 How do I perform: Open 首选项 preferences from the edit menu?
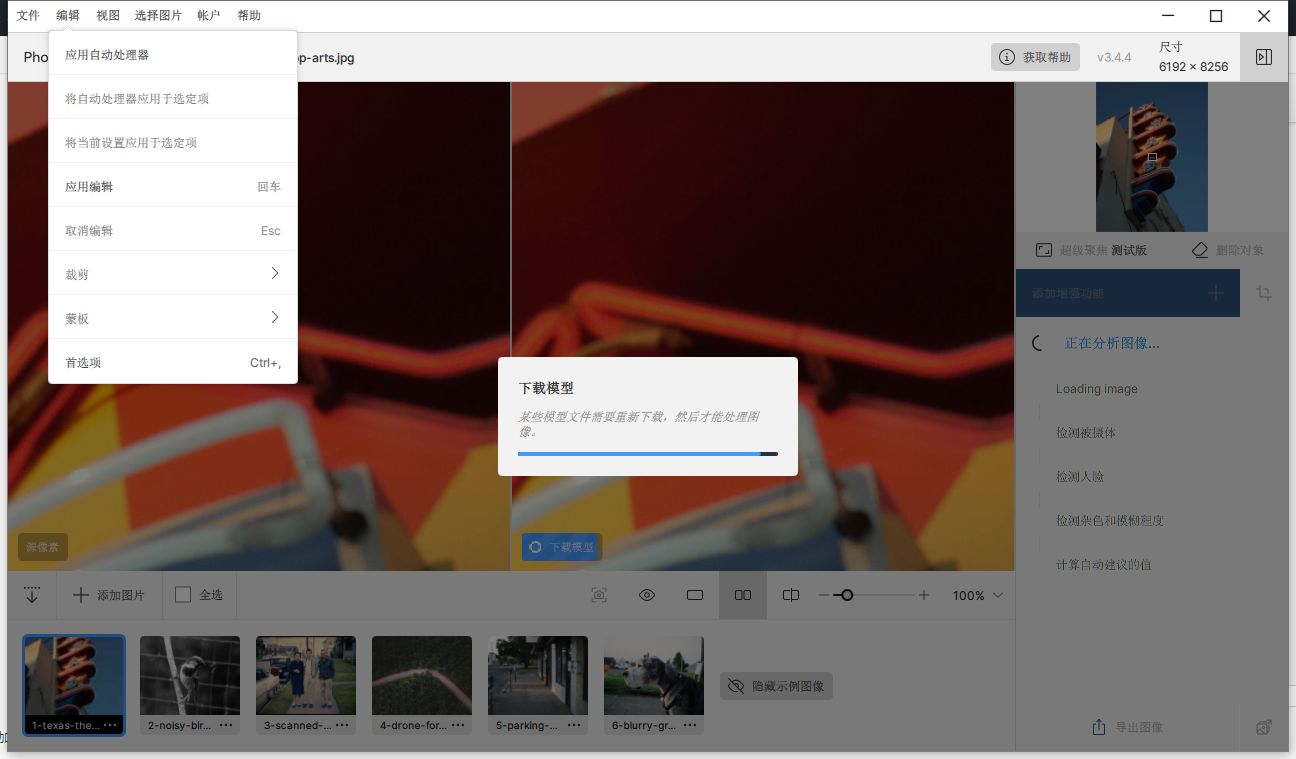pyautogui.click(x=173, y=363)
